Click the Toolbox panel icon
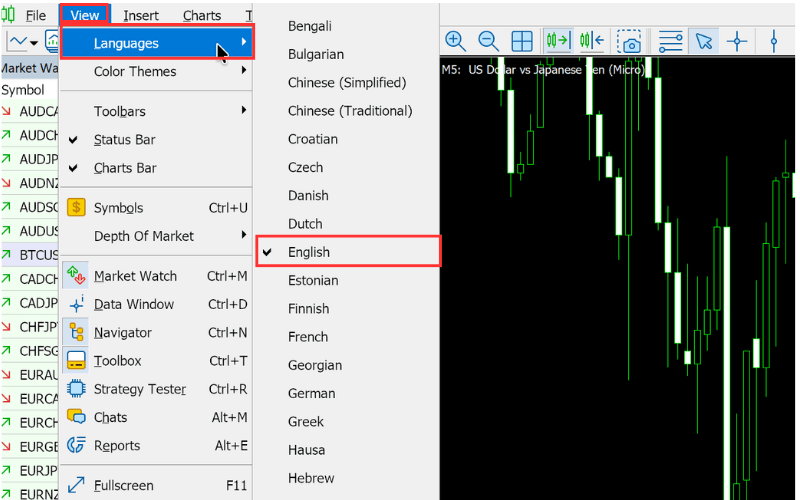This screenshot has width=800, height=500. tap(76, 360)
